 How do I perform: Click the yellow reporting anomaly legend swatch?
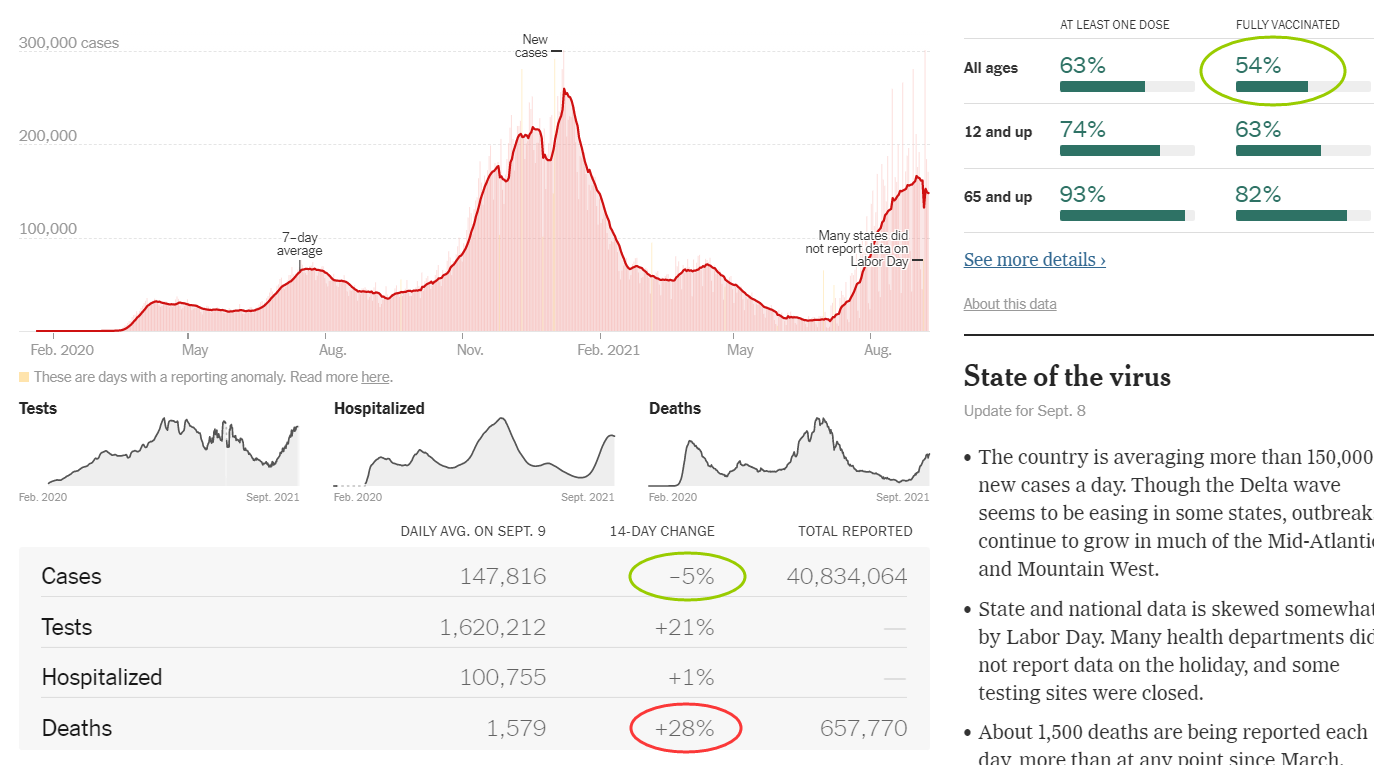[24, 377]
